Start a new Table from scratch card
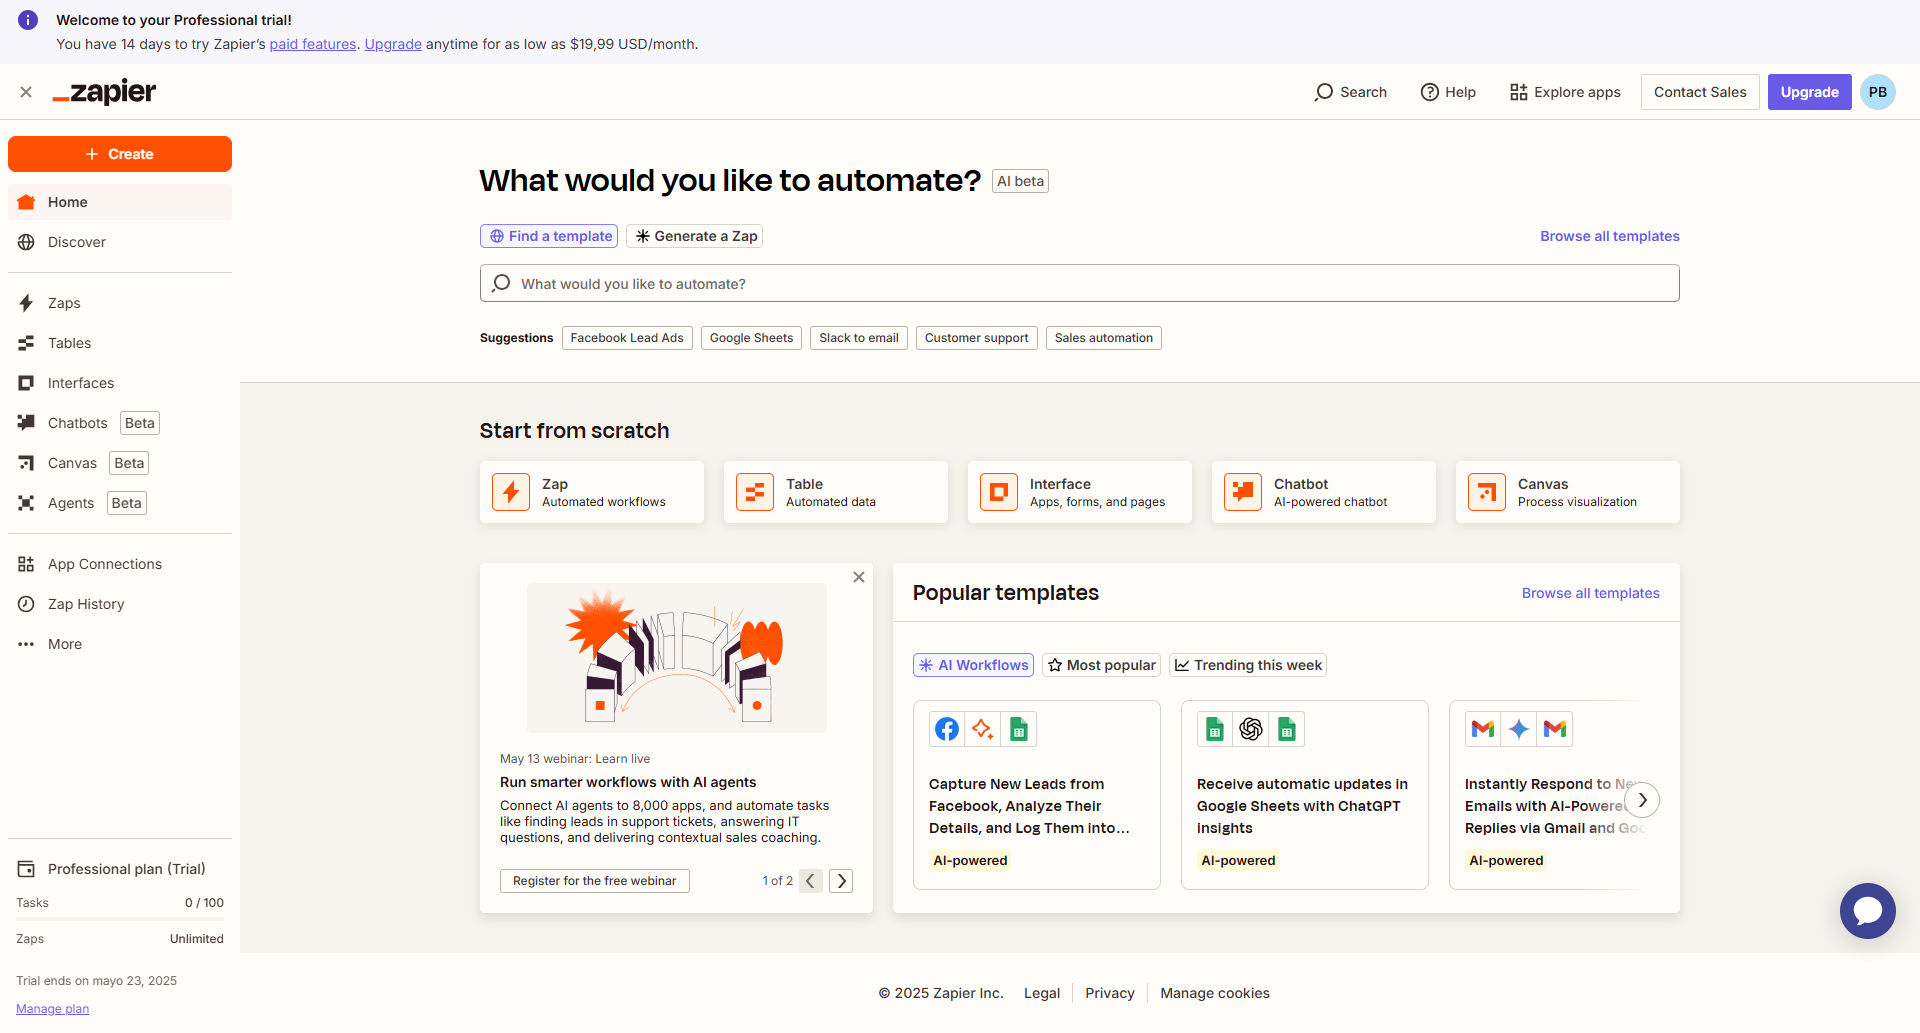Image resolution: width=1920 pixels, height=1033 pixels. pos(836,492)
